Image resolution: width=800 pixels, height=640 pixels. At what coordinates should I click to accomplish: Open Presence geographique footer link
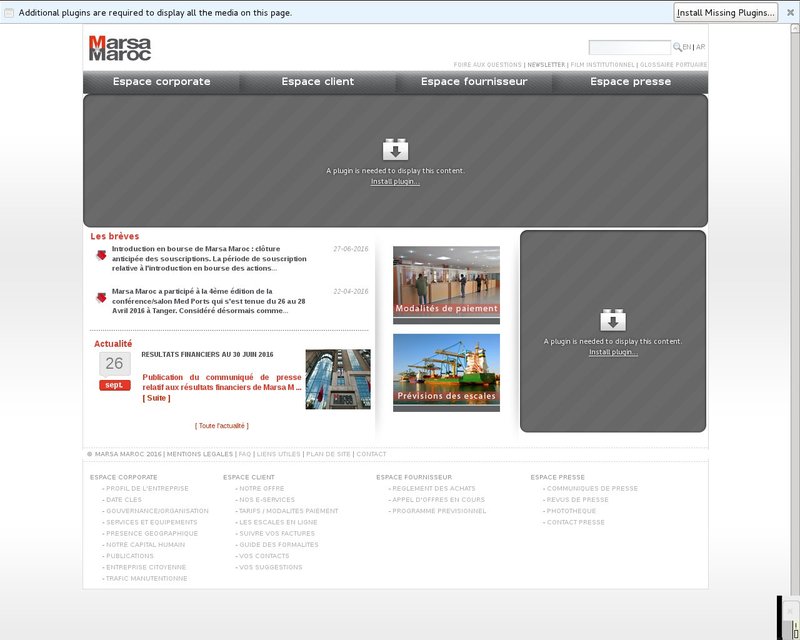[152, 533]
